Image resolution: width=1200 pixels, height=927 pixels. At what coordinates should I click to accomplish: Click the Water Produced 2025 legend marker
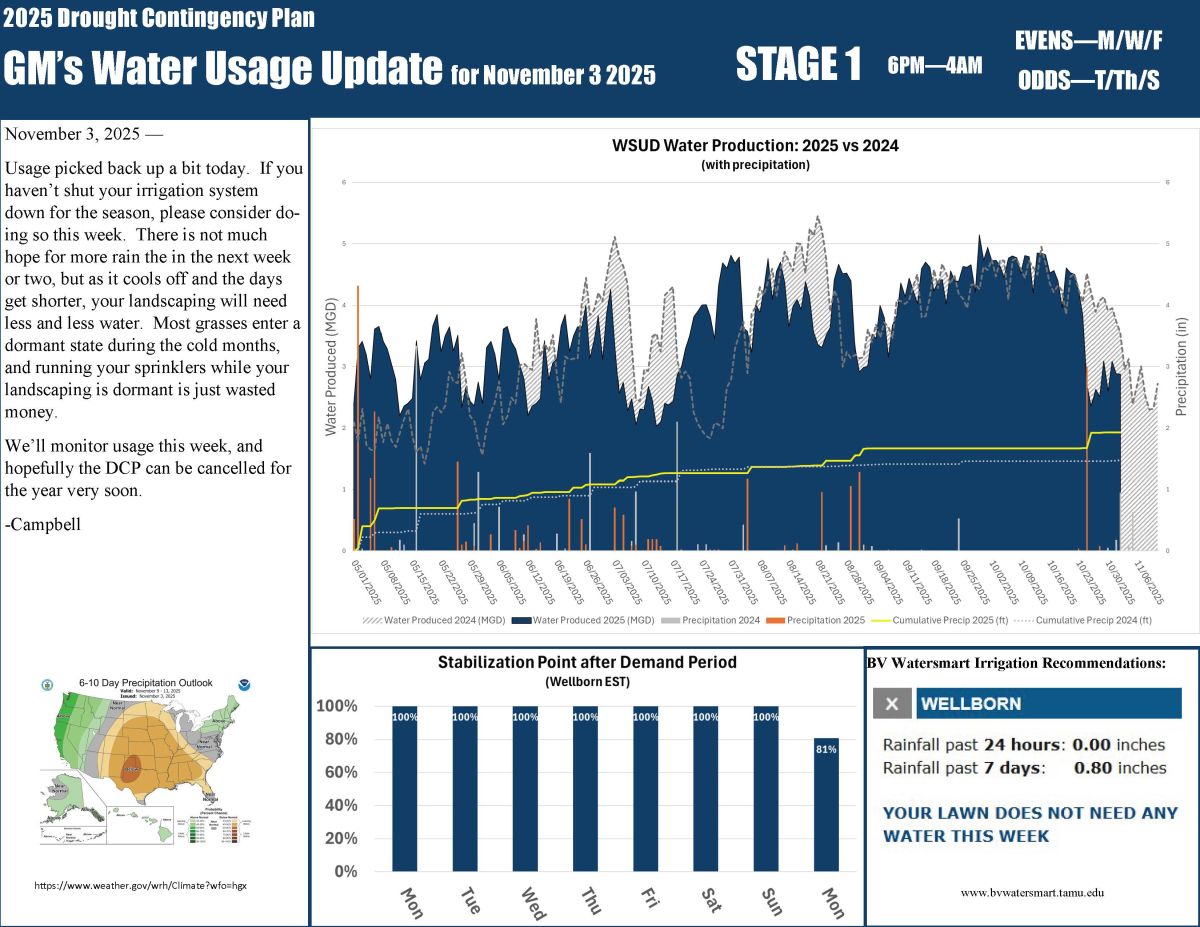click(x=520, y=621)
